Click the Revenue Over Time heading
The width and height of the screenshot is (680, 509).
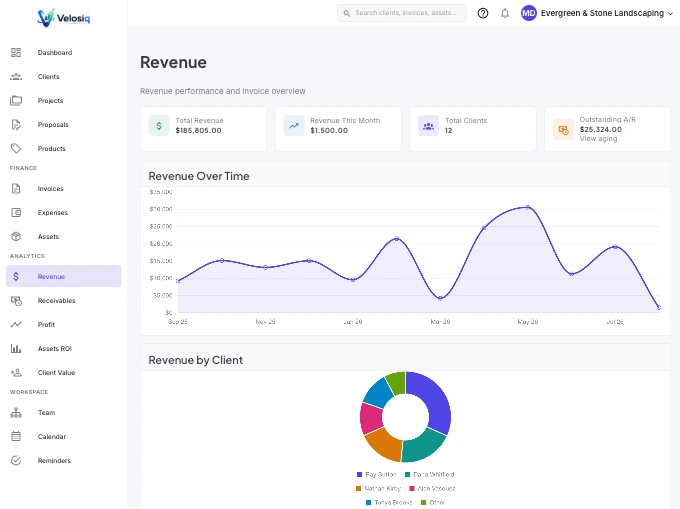click(x=199, y=176)
